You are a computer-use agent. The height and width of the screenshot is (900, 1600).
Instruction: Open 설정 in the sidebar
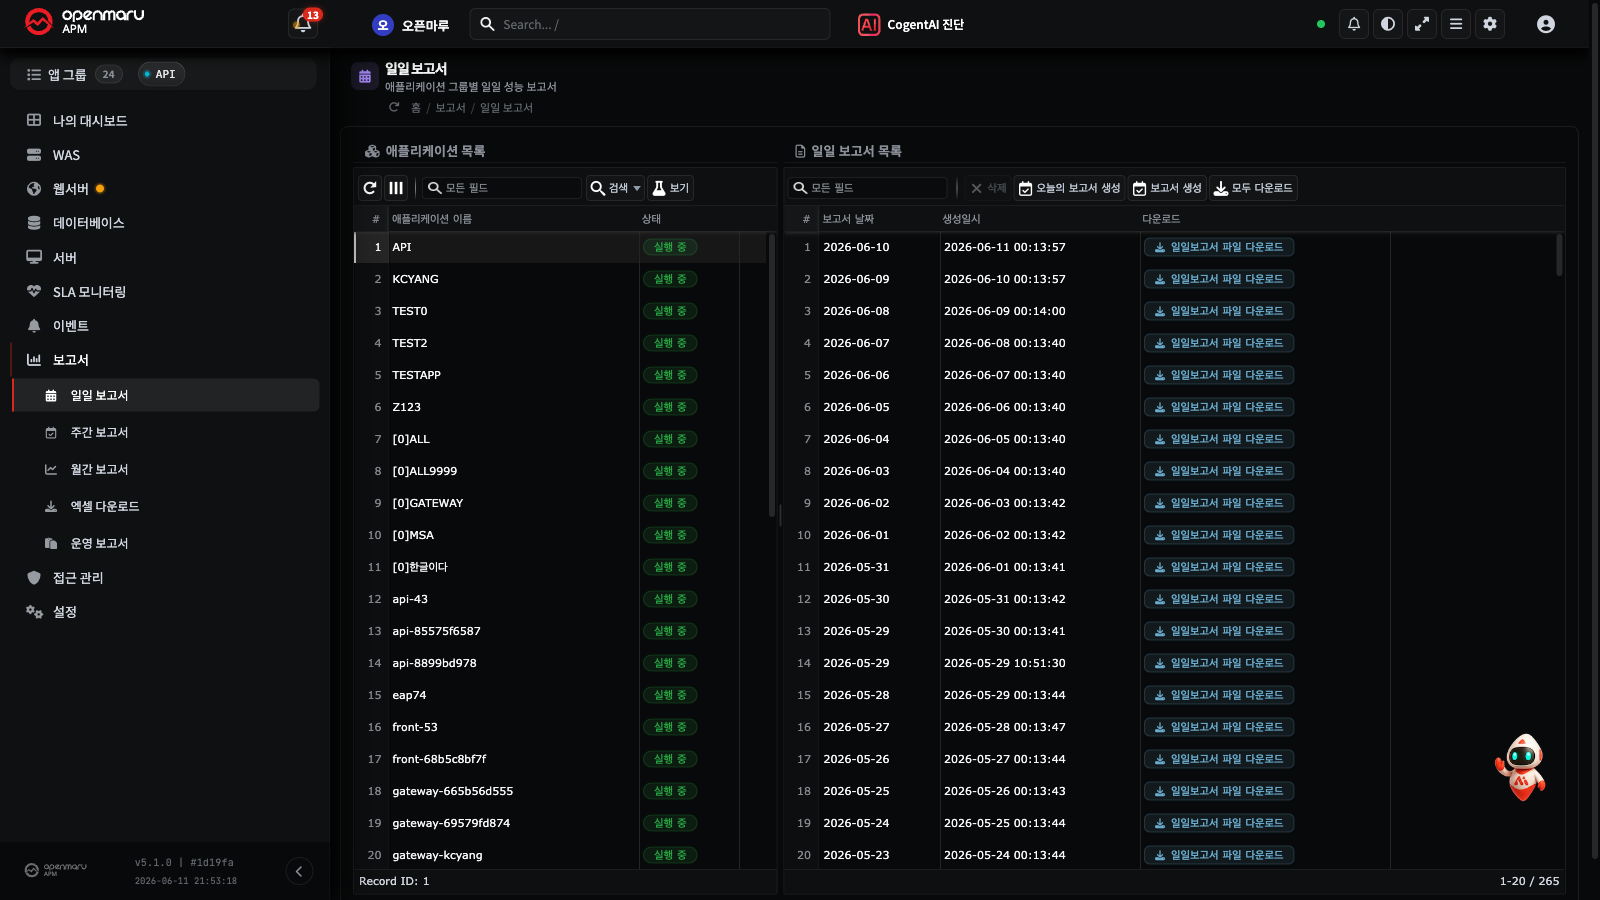pos(64,612)
